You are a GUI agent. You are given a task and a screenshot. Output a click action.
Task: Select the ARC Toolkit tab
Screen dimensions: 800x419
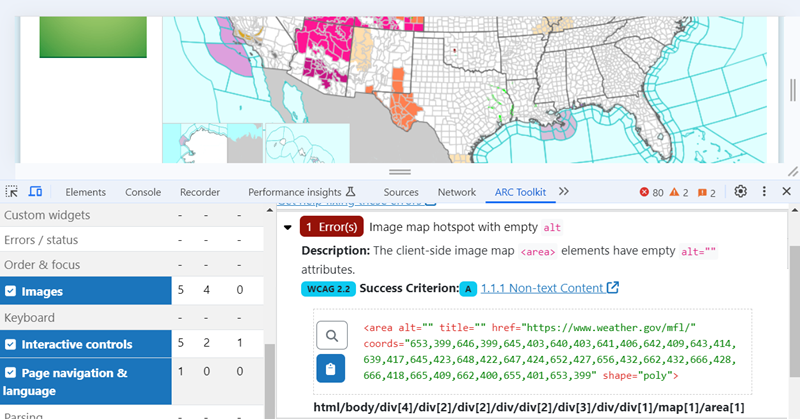tap(520, 192)
